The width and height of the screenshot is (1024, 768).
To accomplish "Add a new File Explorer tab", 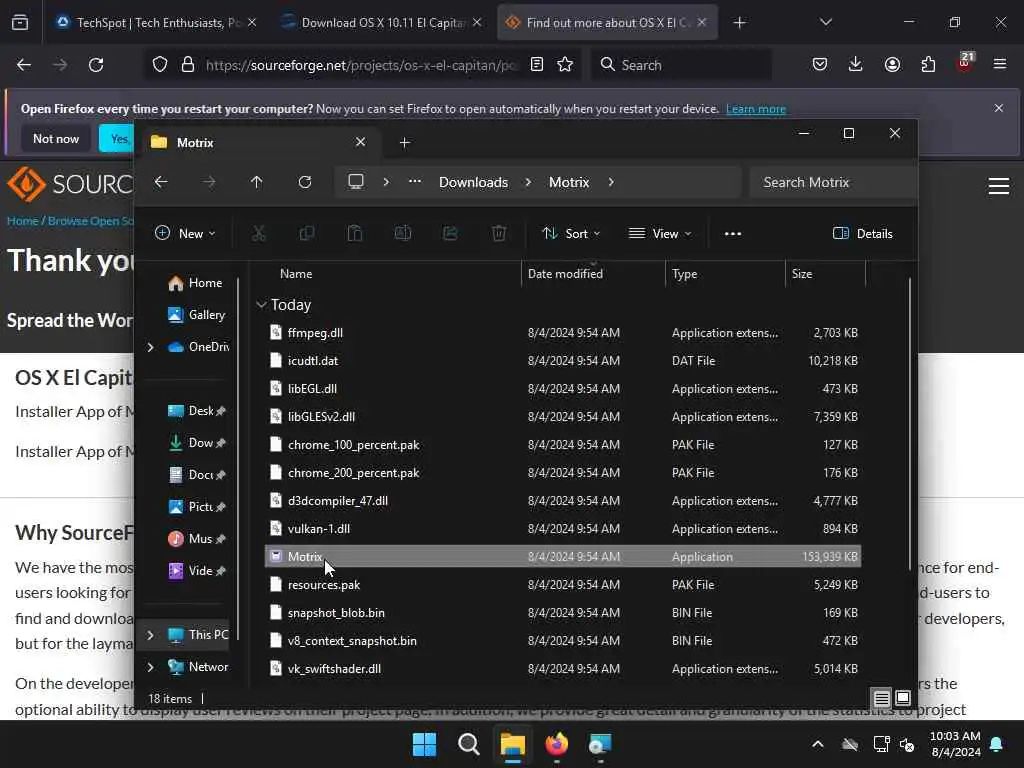I will [x=405, y=142].
